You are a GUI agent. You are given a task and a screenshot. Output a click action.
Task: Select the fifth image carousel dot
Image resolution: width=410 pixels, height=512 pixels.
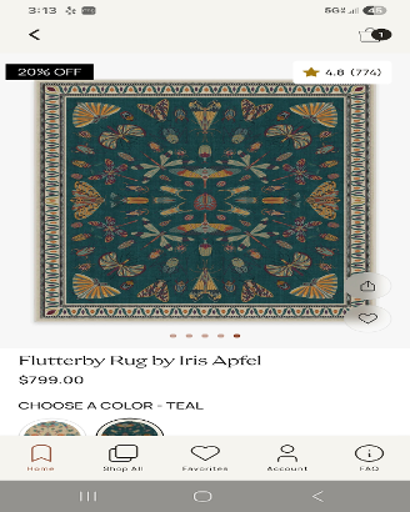pyautogui.click(x=237, y=336)
